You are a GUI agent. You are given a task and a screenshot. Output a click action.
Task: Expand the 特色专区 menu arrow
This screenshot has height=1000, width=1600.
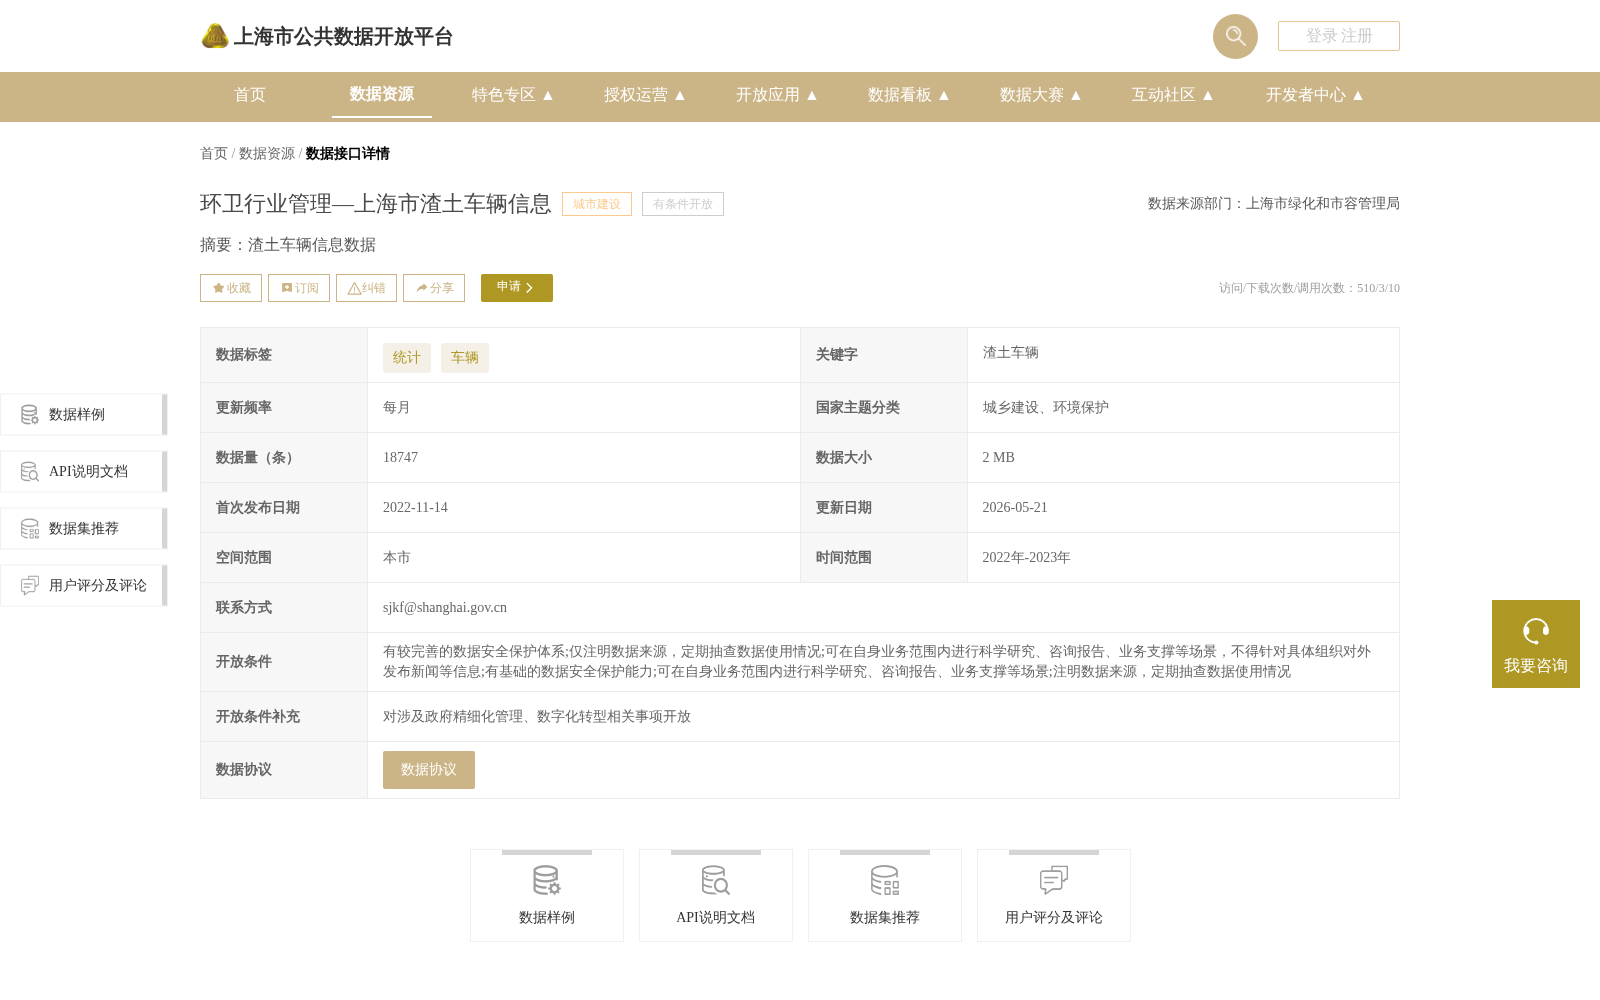(x=548, y=95)
